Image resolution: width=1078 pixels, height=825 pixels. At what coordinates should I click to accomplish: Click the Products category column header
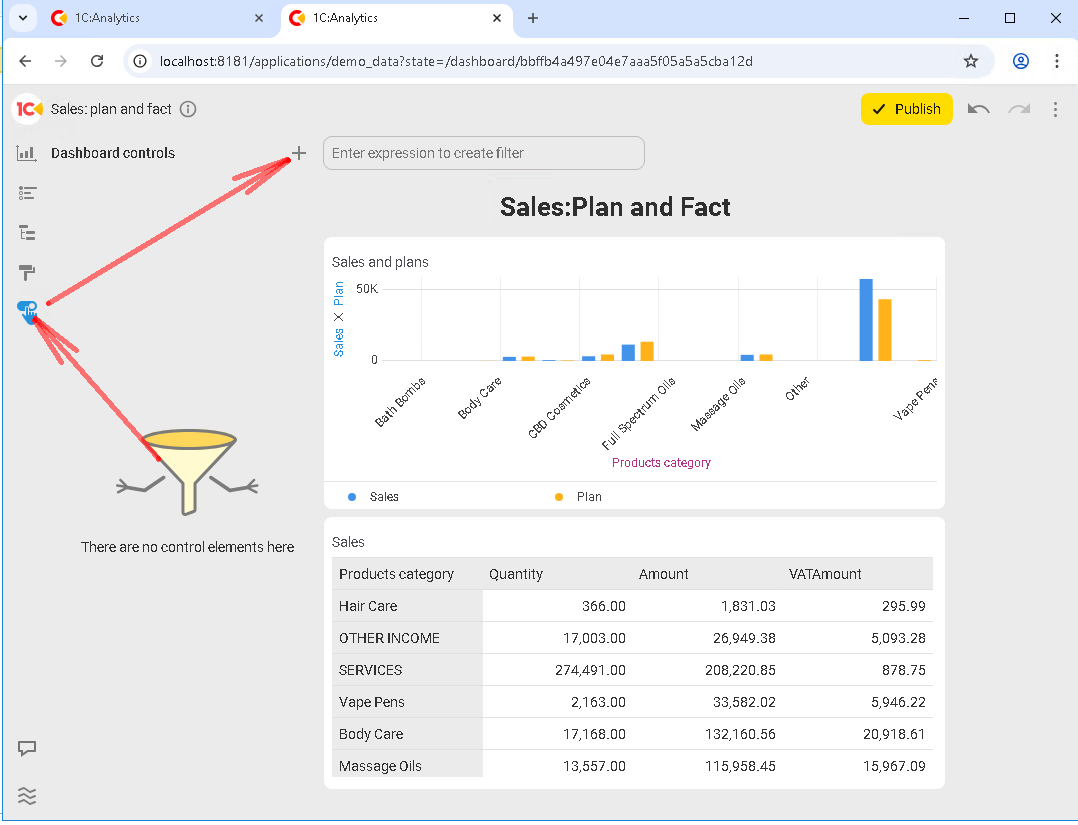[x=397, y=574]
